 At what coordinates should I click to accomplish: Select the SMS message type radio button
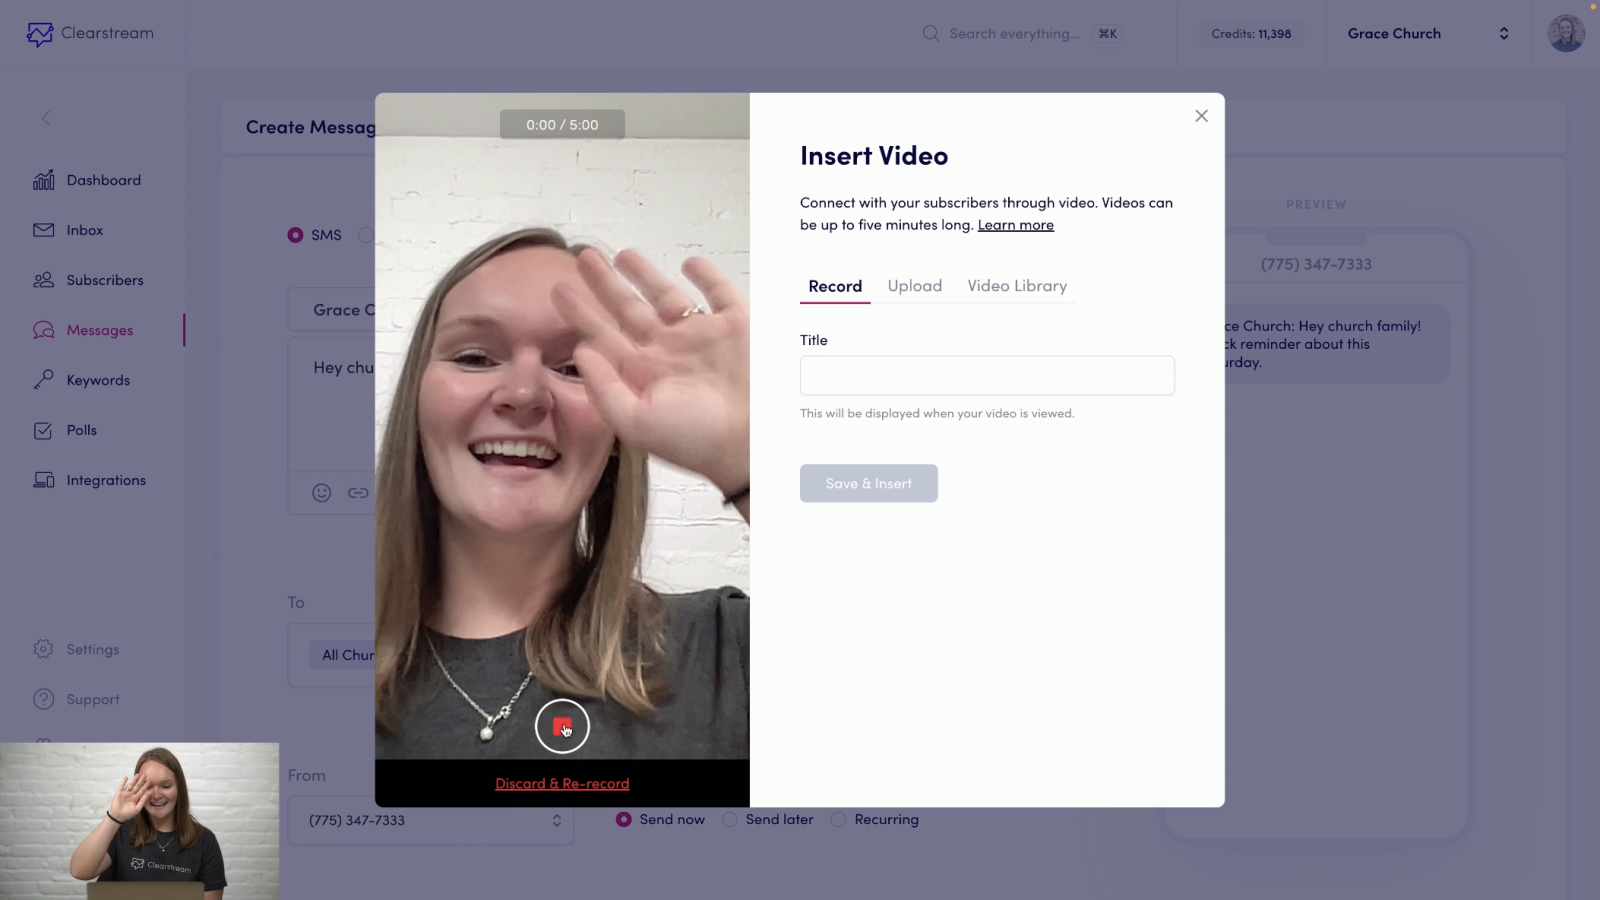(295, 235)
